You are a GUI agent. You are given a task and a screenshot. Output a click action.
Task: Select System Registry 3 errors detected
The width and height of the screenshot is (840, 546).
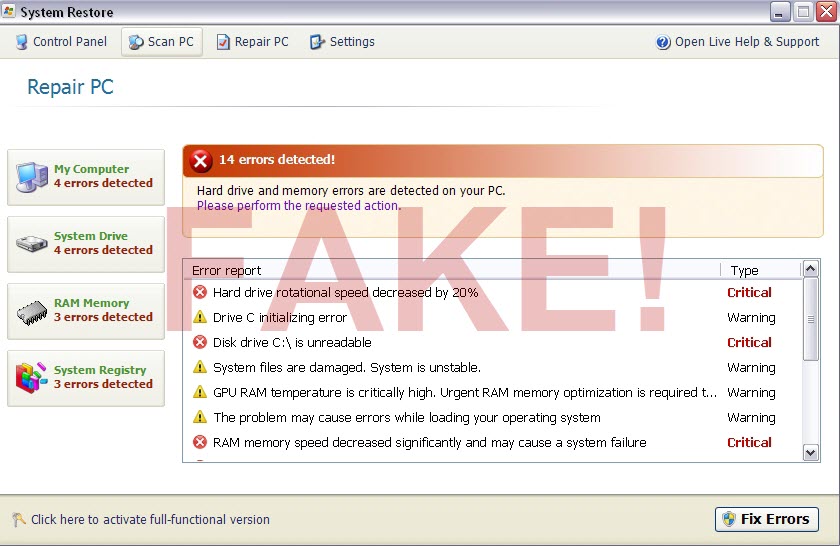click(86, 378)
